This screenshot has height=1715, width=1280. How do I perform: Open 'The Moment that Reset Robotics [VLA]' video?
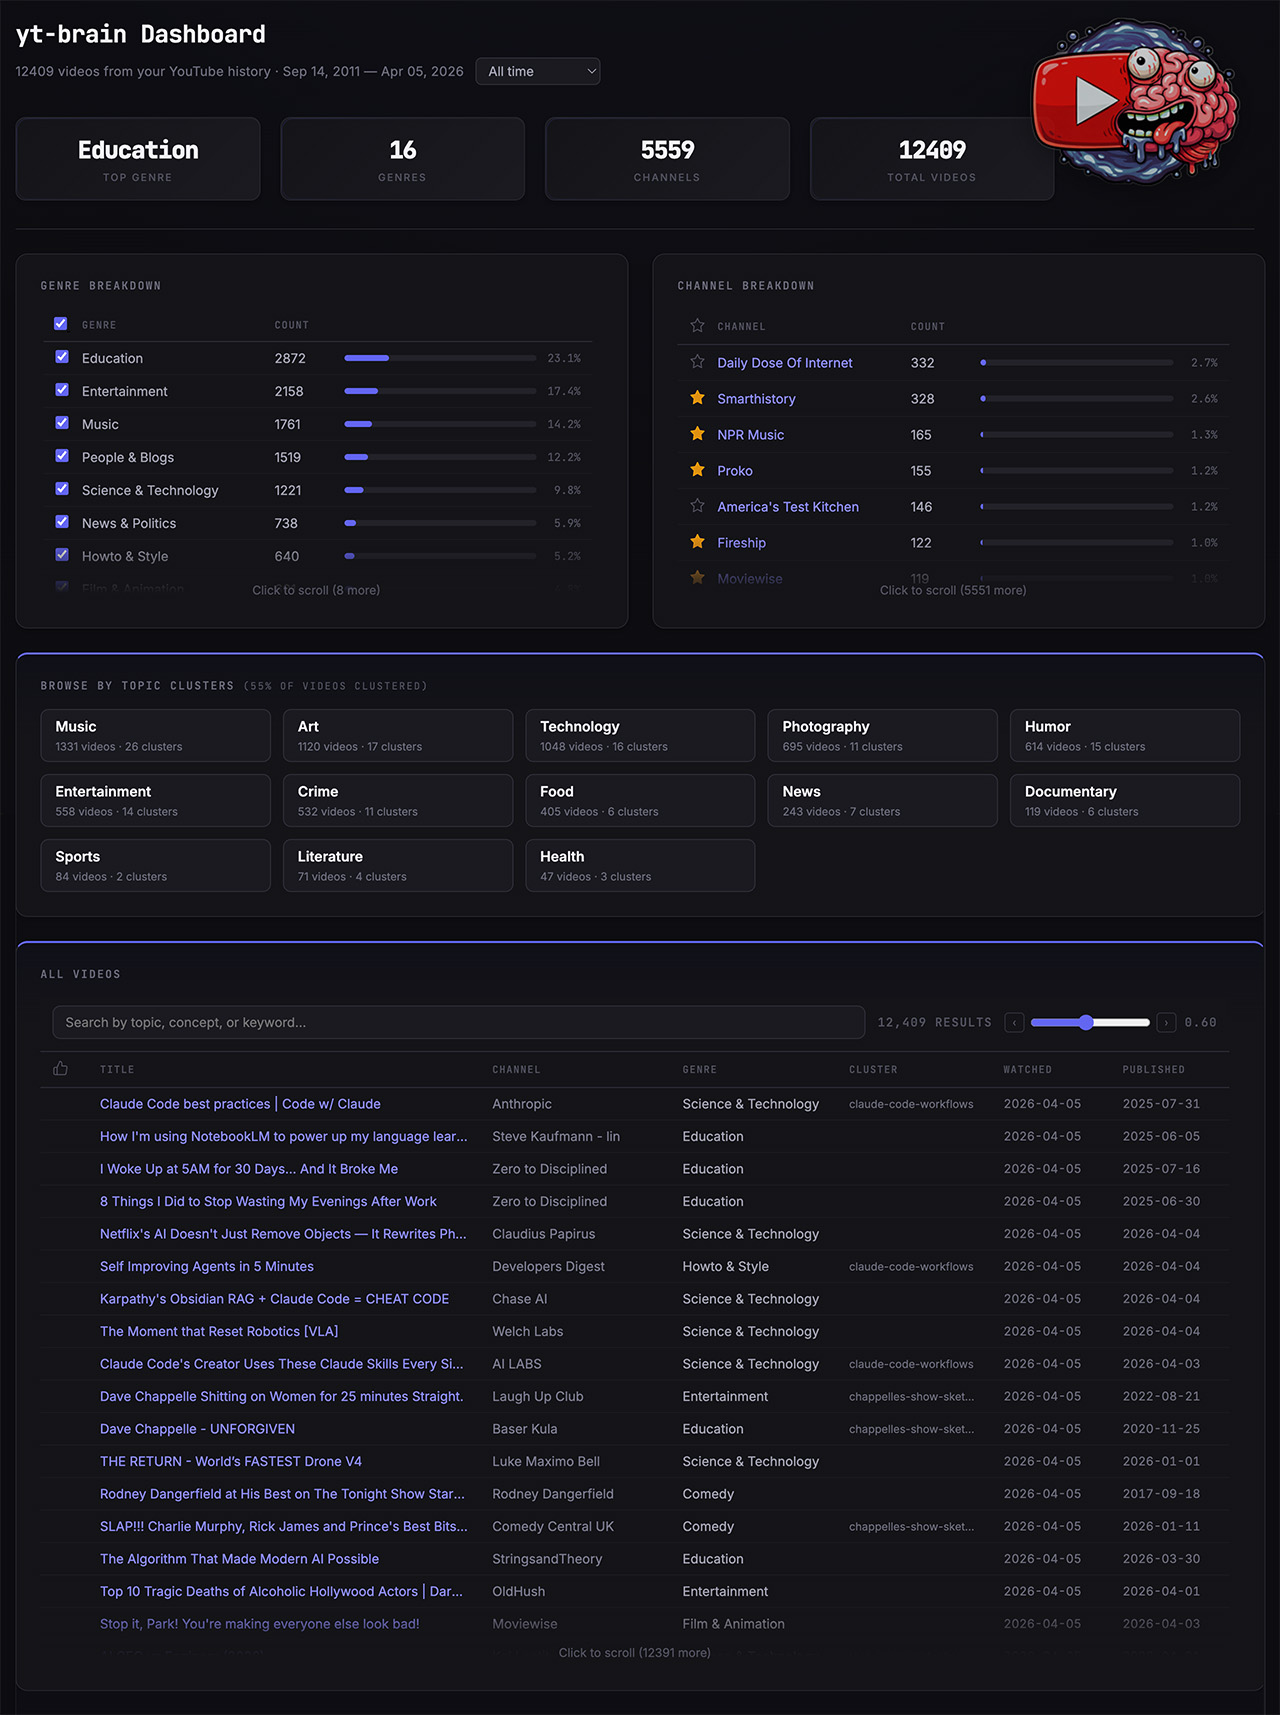pos(219,1331)
